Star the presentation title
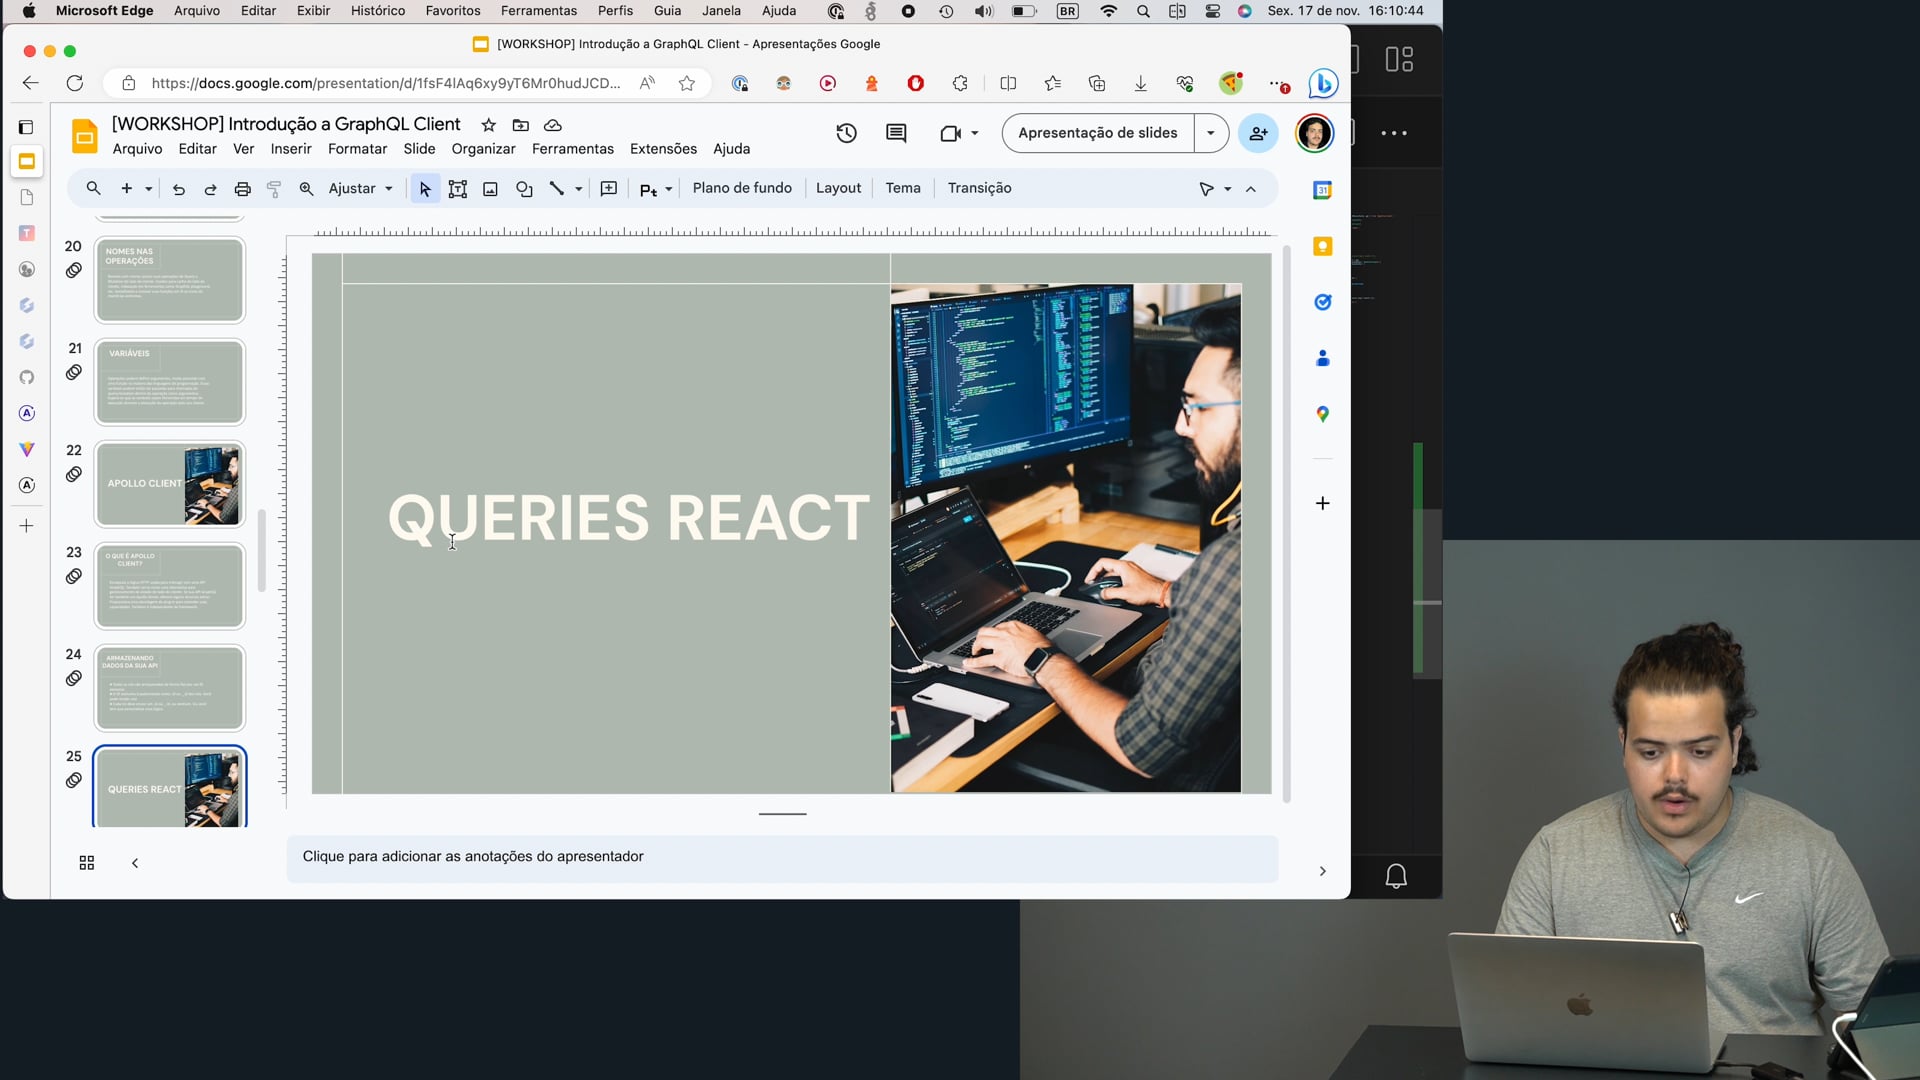This screenshot has width=1920, height=1080. (488, 125)
